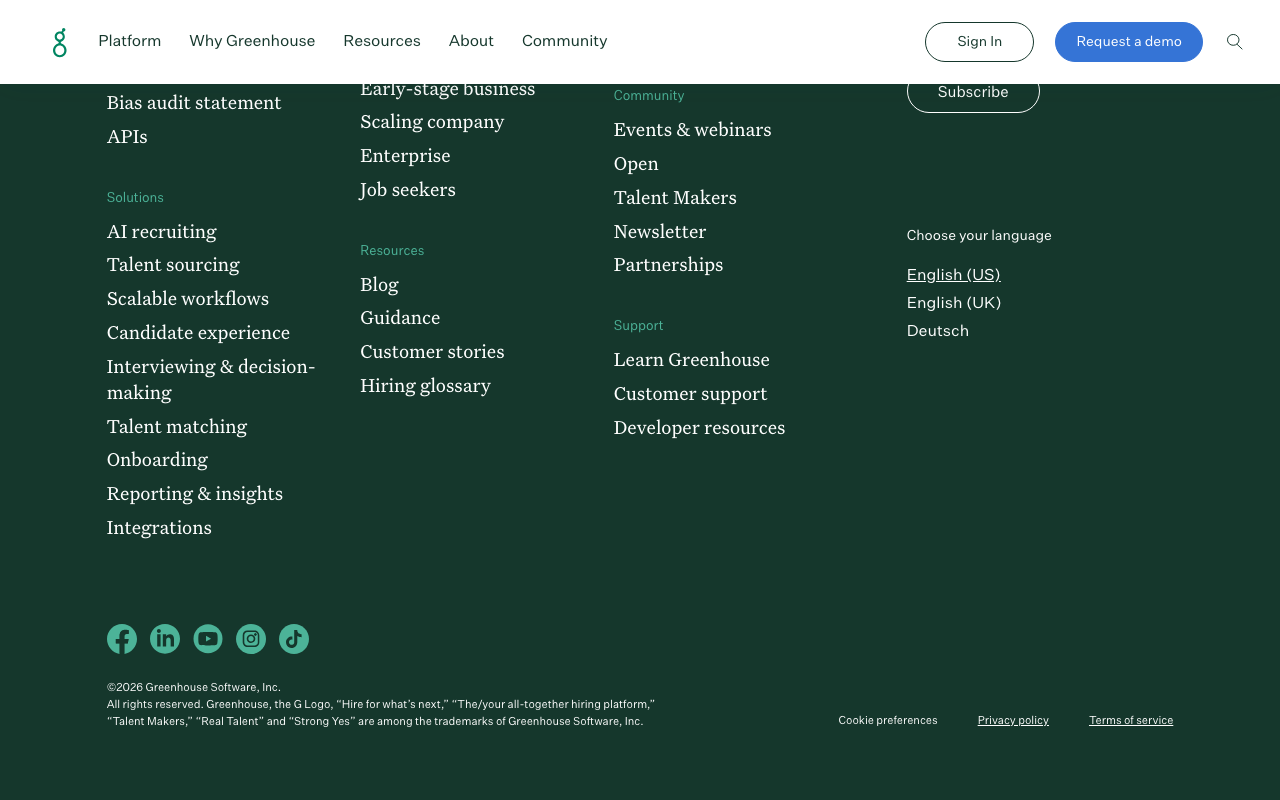Open the Platform menu
1280x800 pixels.
click(x=130, y=41)
